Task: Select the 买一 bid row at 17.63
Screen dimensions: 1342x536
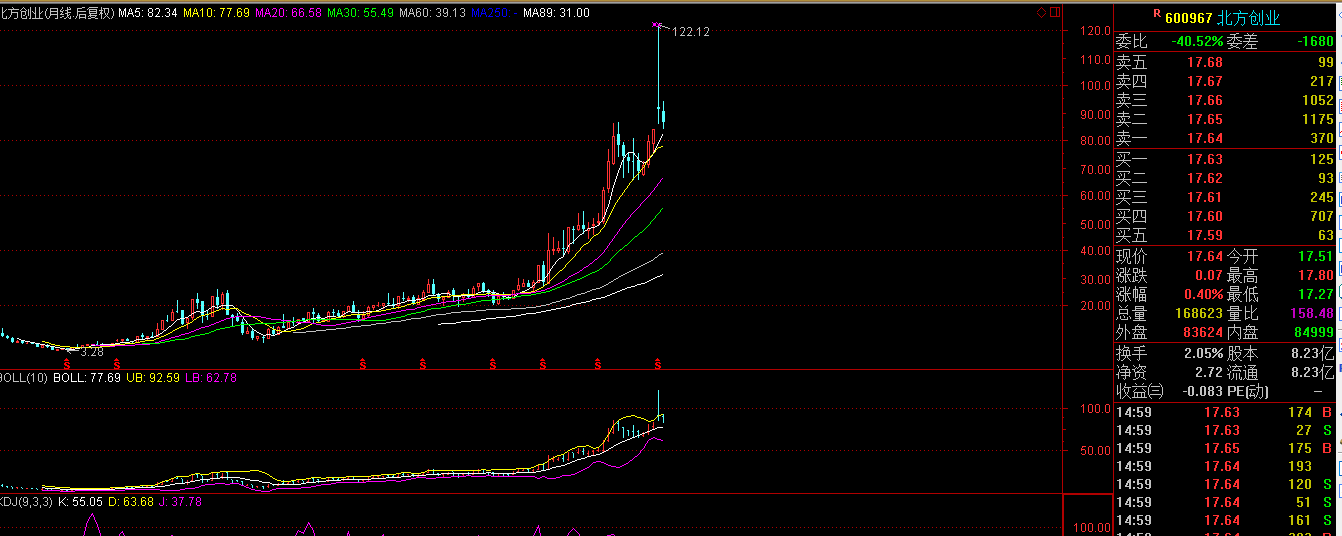Action: [x=1224, y=159]
